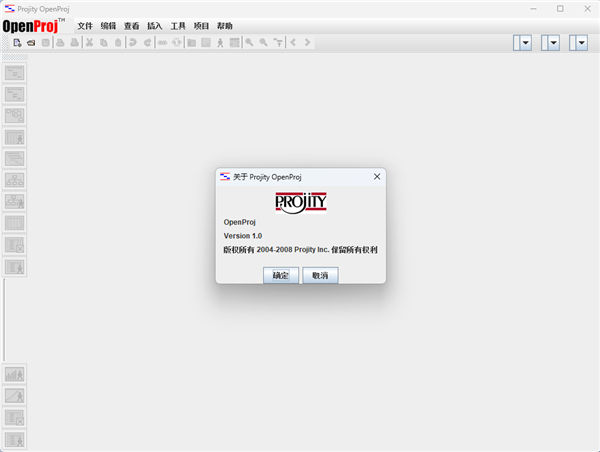Click the Copy icon in the toolbar
Screen dimensions: 600x452
coord(104,42)
